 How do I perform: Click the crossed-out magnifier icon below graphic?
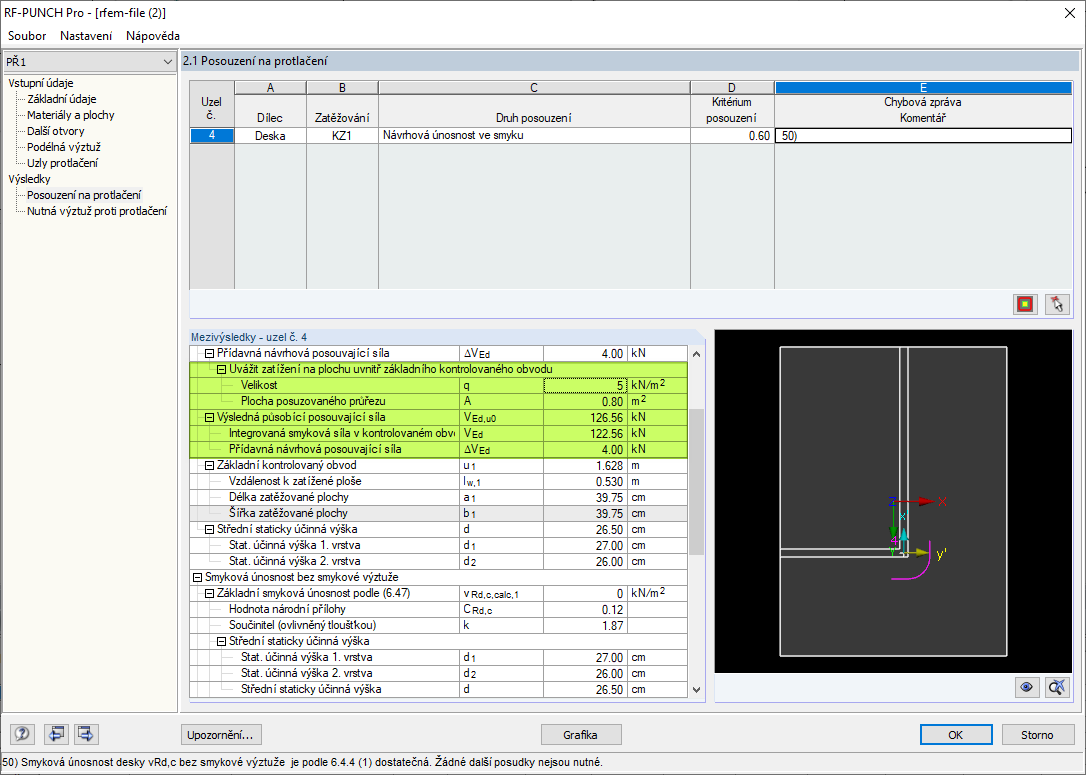1057,687
